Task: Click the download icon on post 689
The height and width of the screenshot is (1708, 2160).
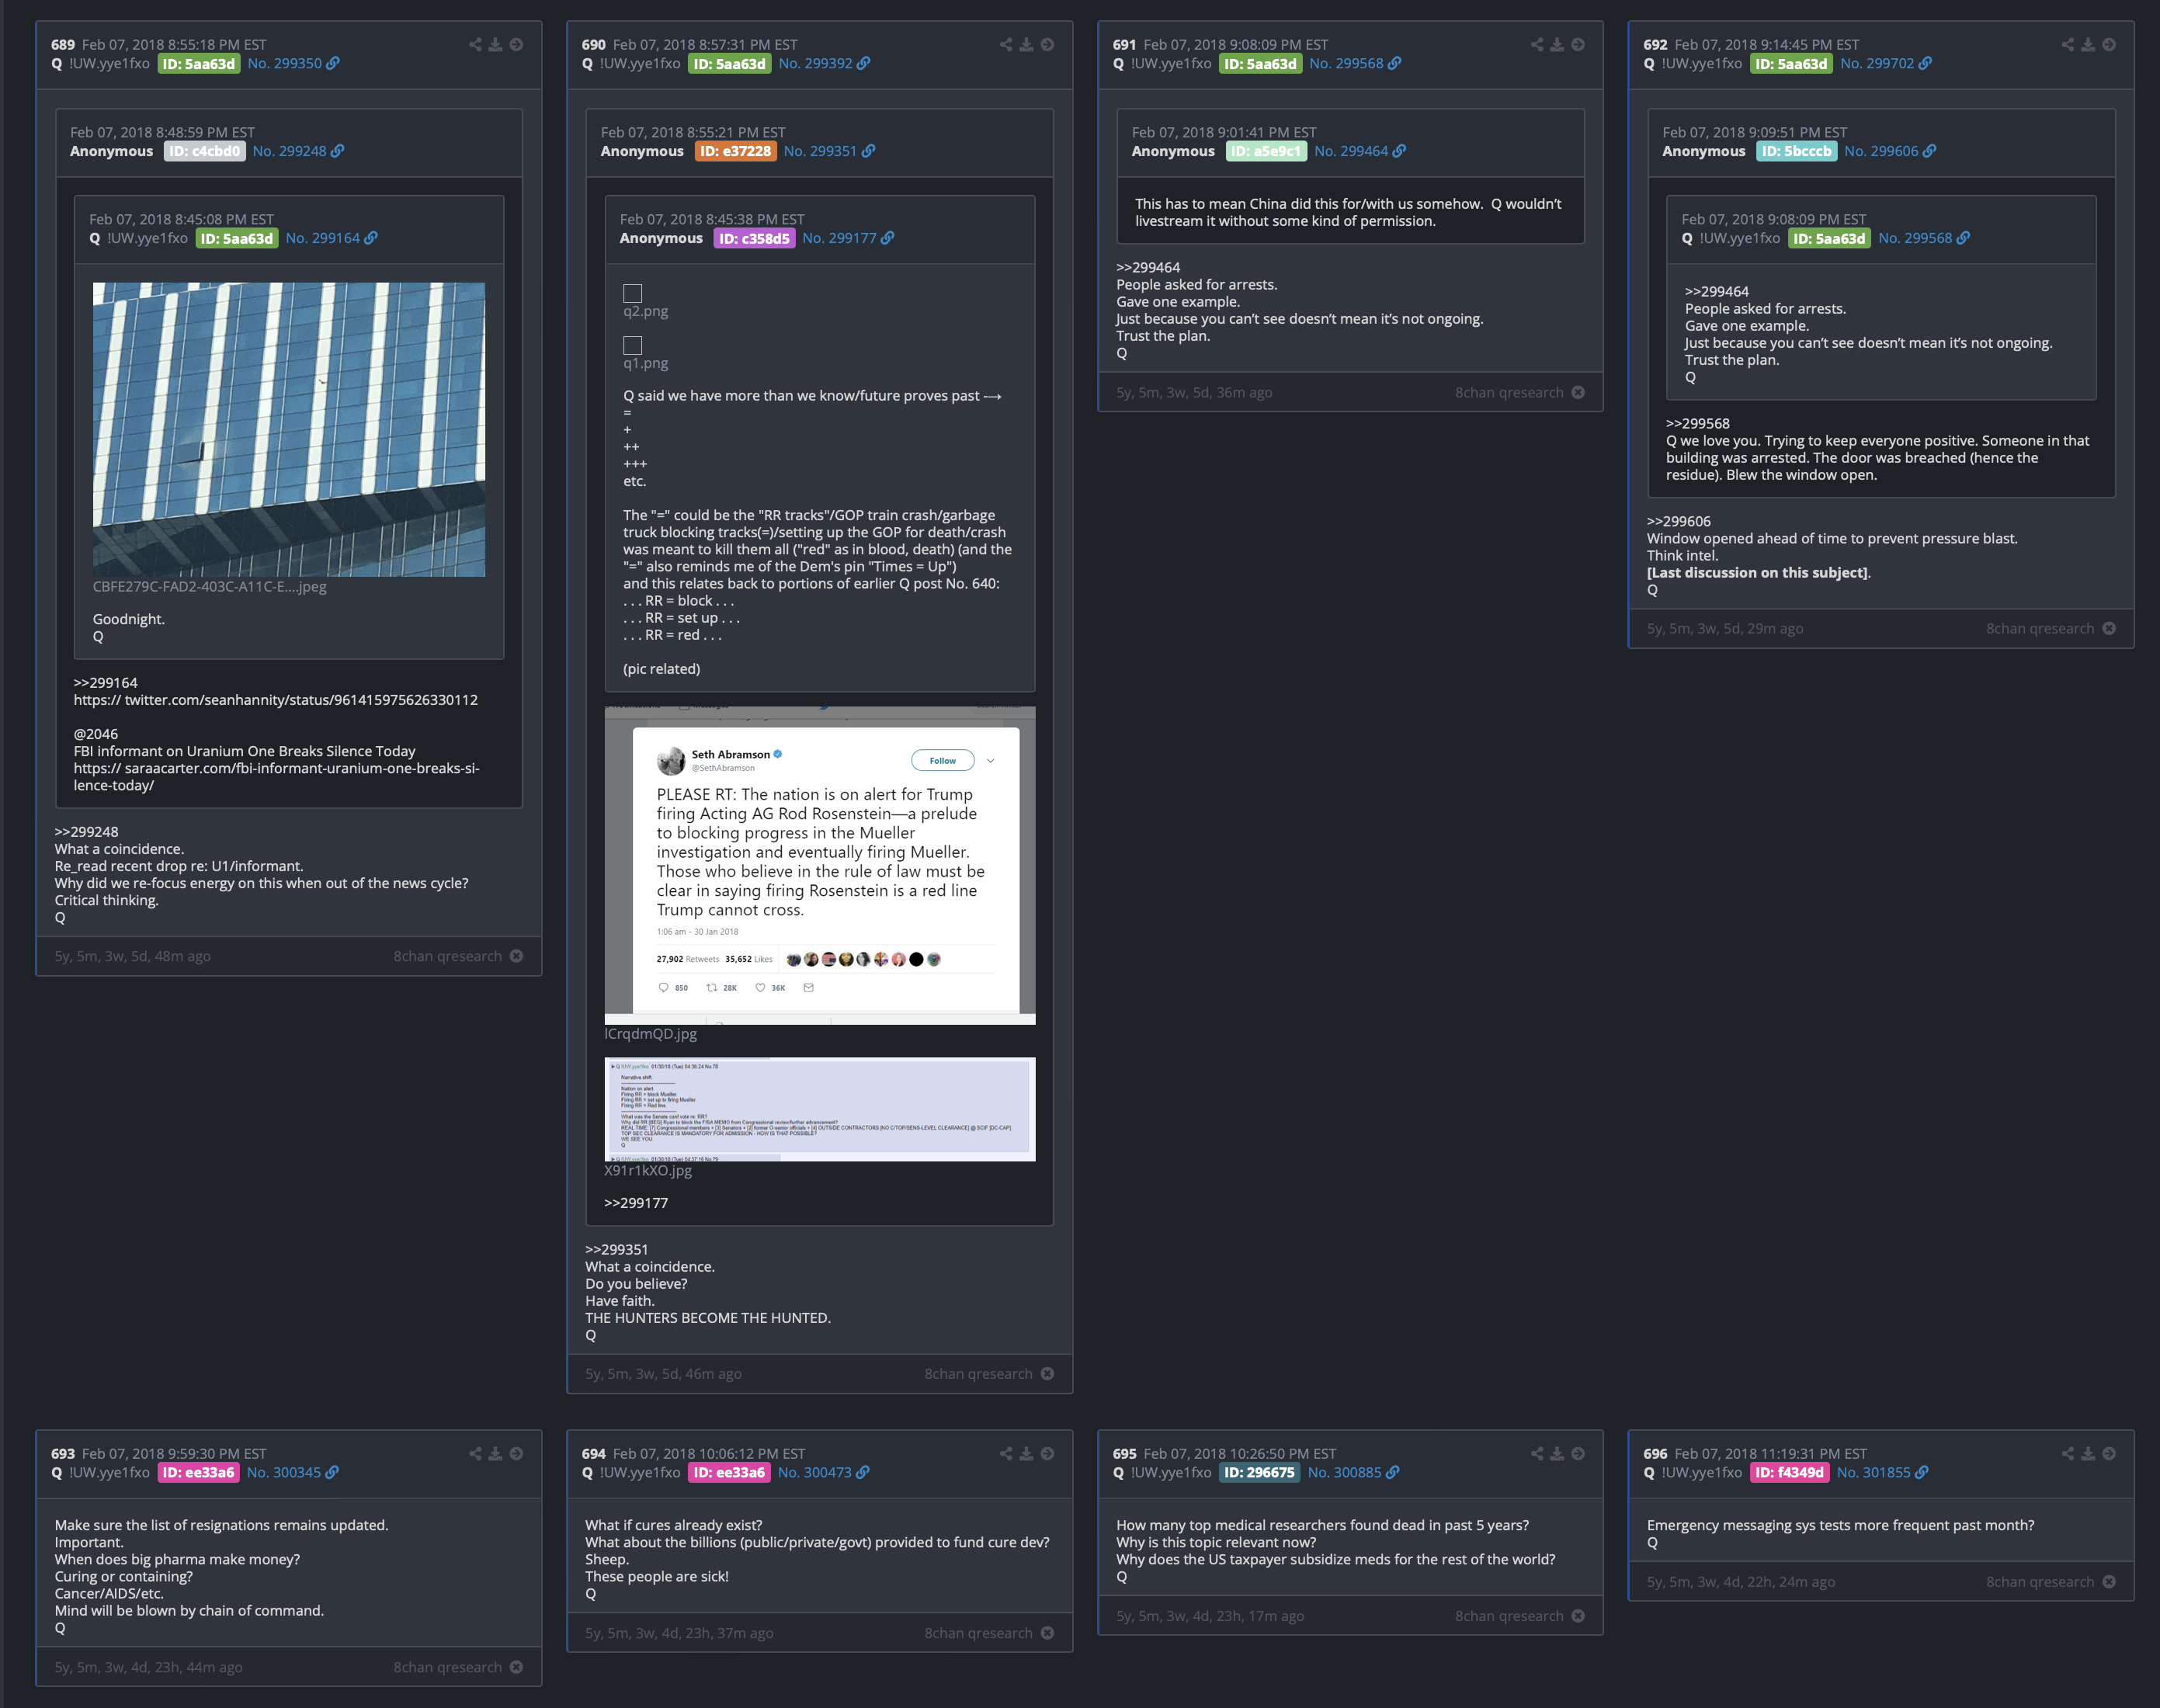Action: point(495,44)
